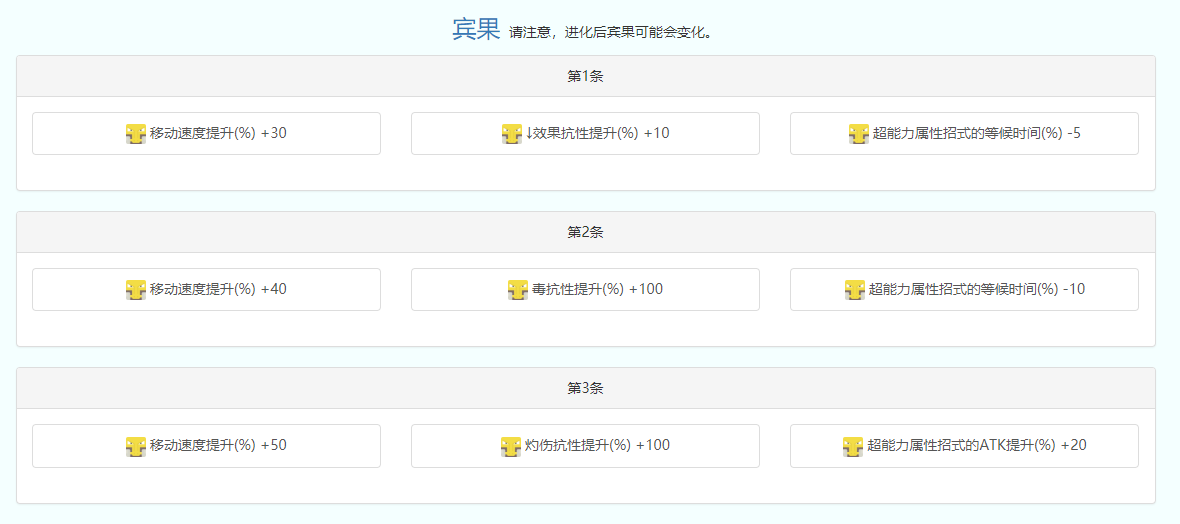
Task: Click the 第1条 panel header
Action: click(585, 76)
